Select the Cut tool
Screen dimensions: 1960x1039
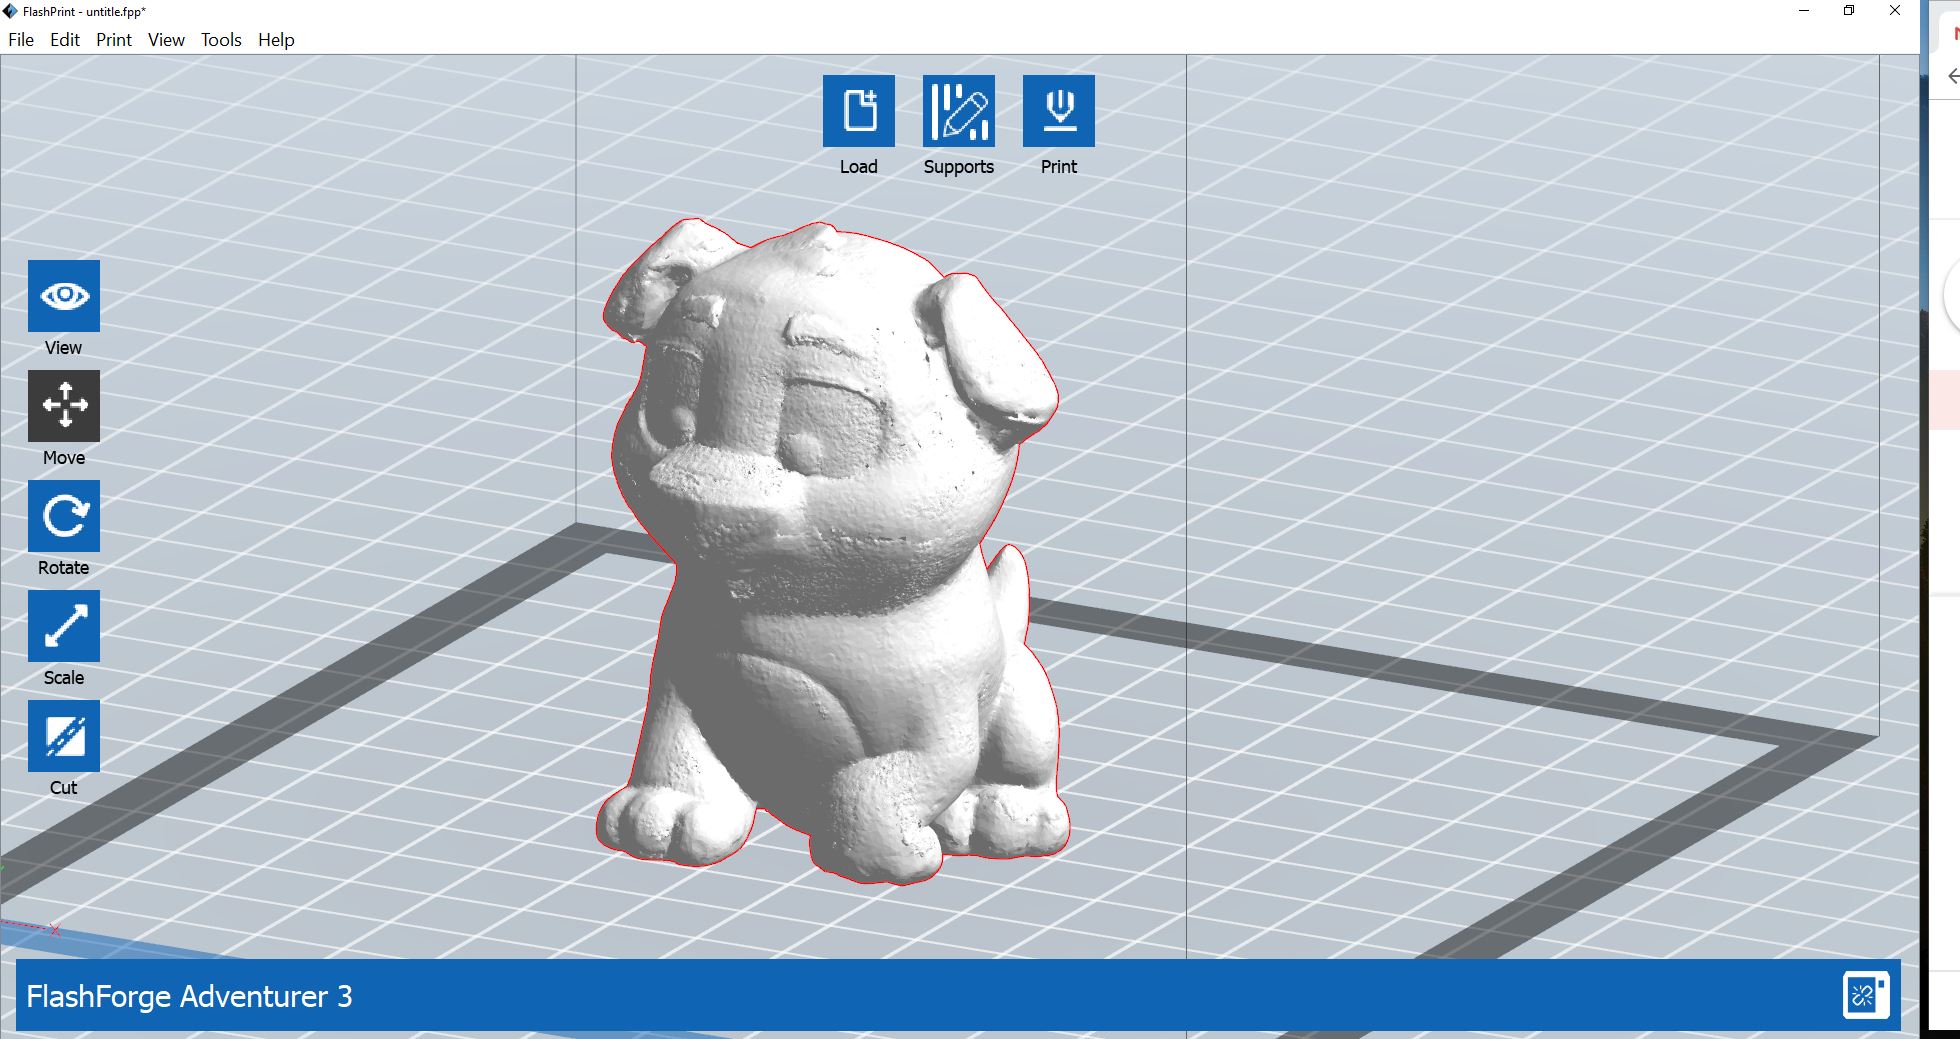[x=64, y=736]
